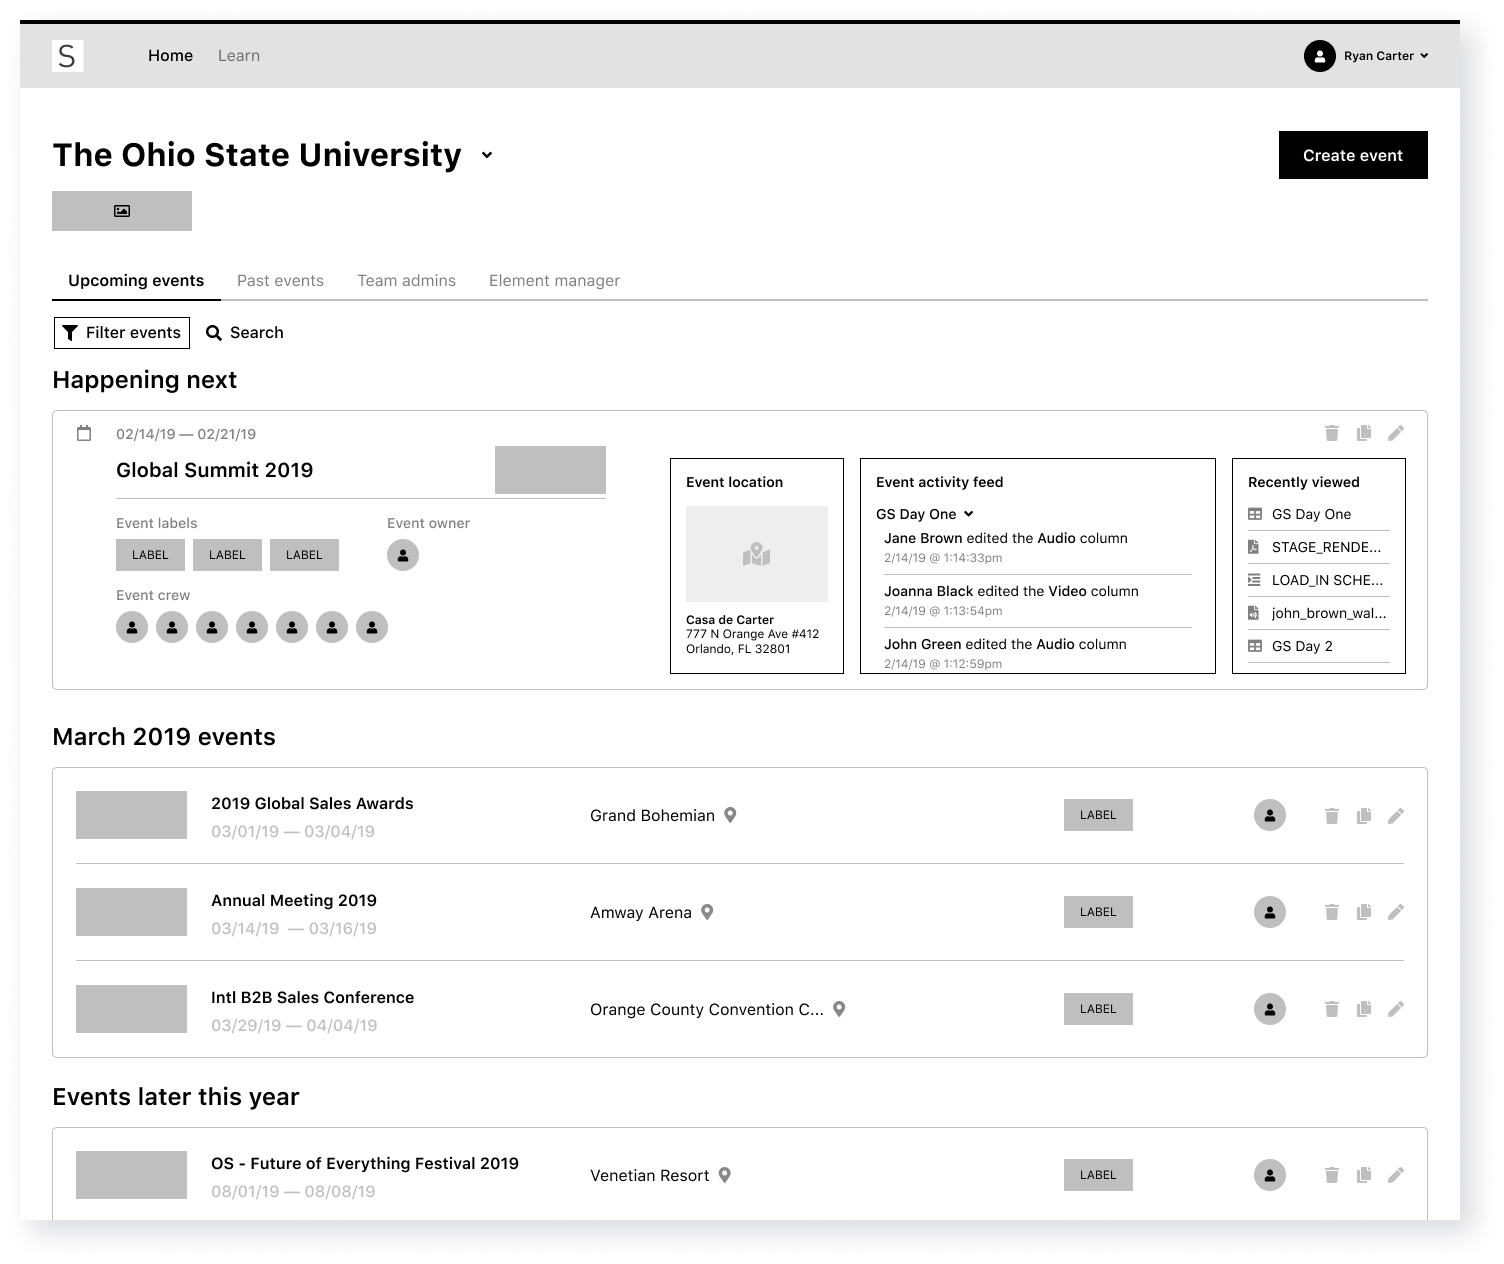The image size is (1504, 1264).
Task: Duplicate the 2019 Global Sales Awards event
Action: tap(1364, 816)
